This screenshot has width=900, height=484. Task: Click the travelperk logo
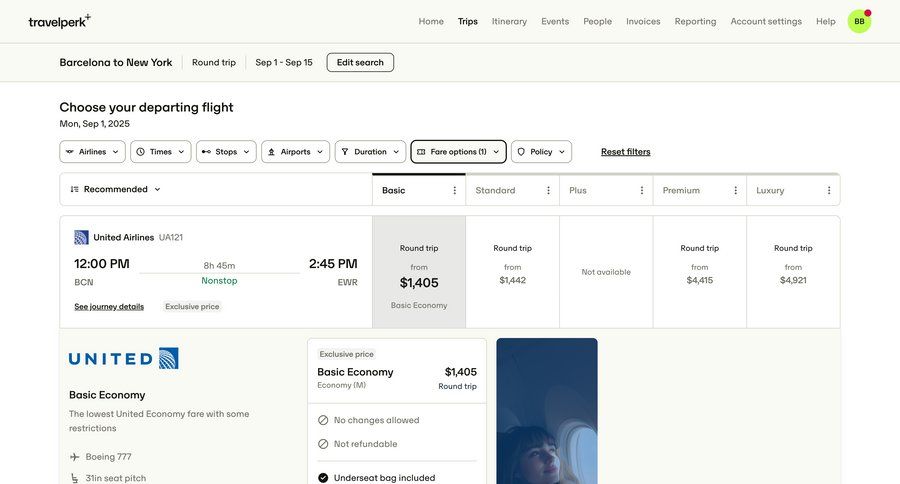[x=59, y=21]
